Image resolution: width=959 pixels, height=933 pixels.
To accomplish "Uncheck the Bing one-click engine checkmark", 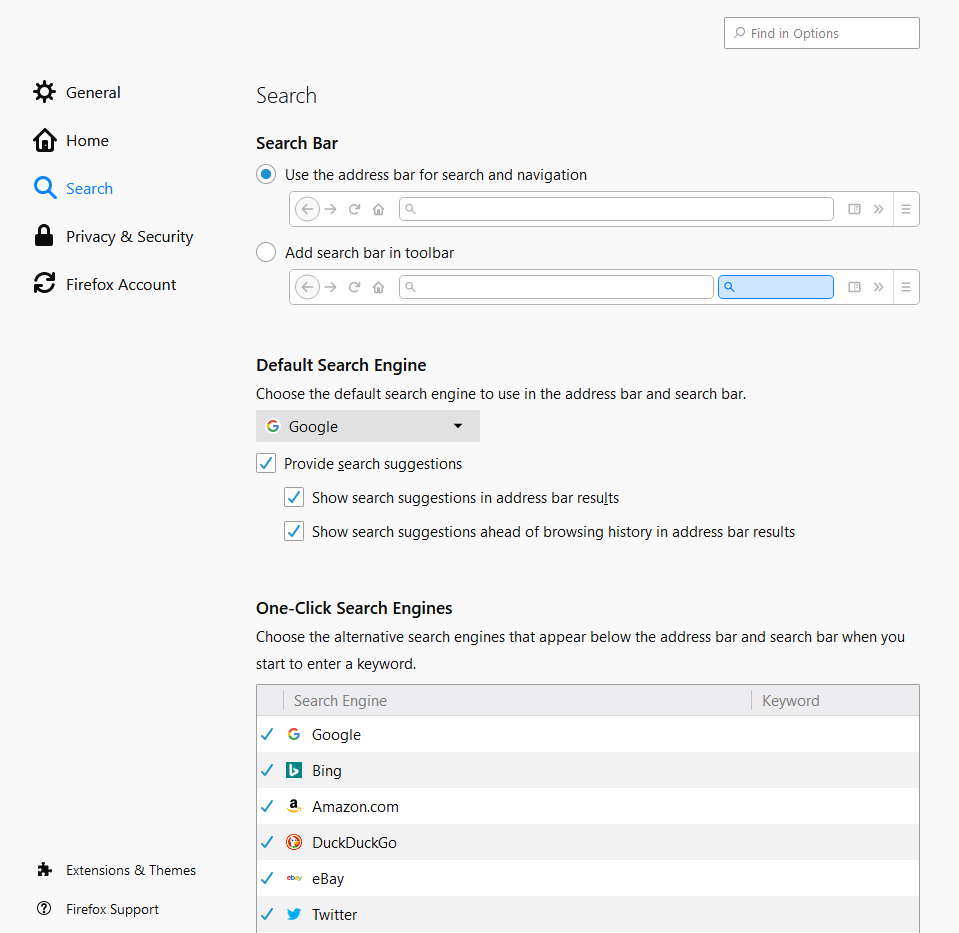I will click(x=267, y=770).
